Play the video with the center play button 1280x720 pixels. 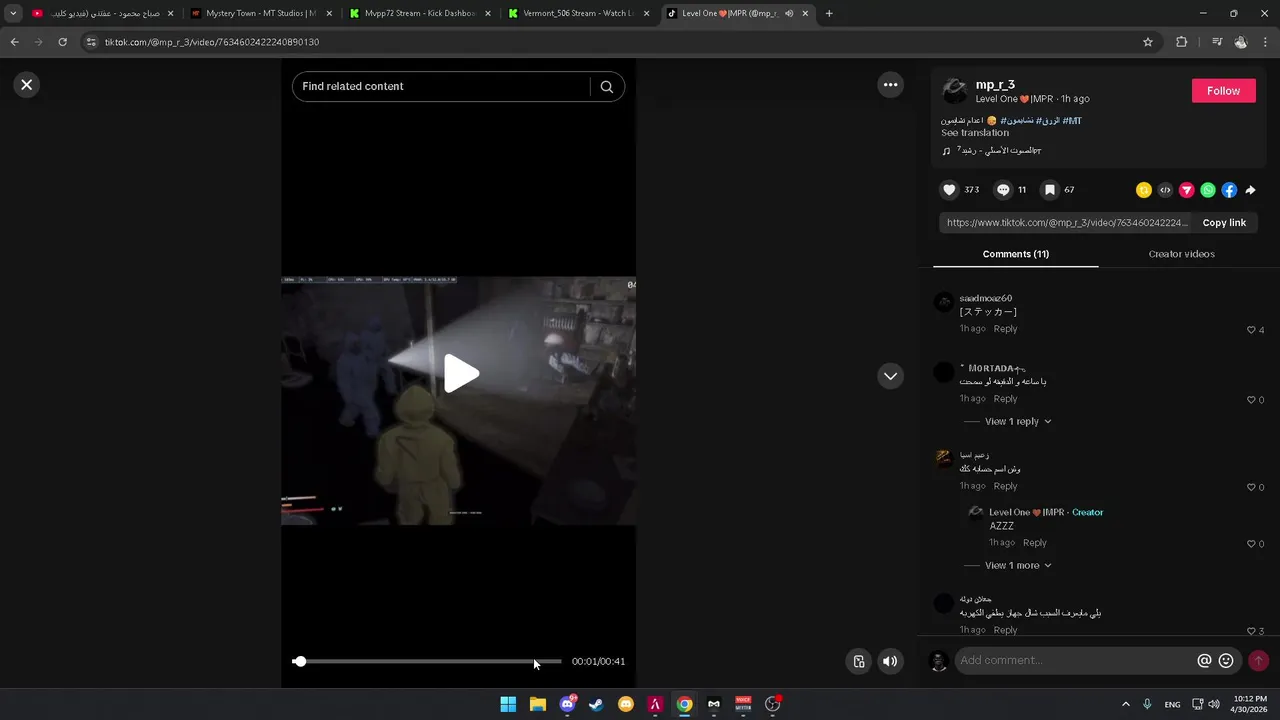460,374
